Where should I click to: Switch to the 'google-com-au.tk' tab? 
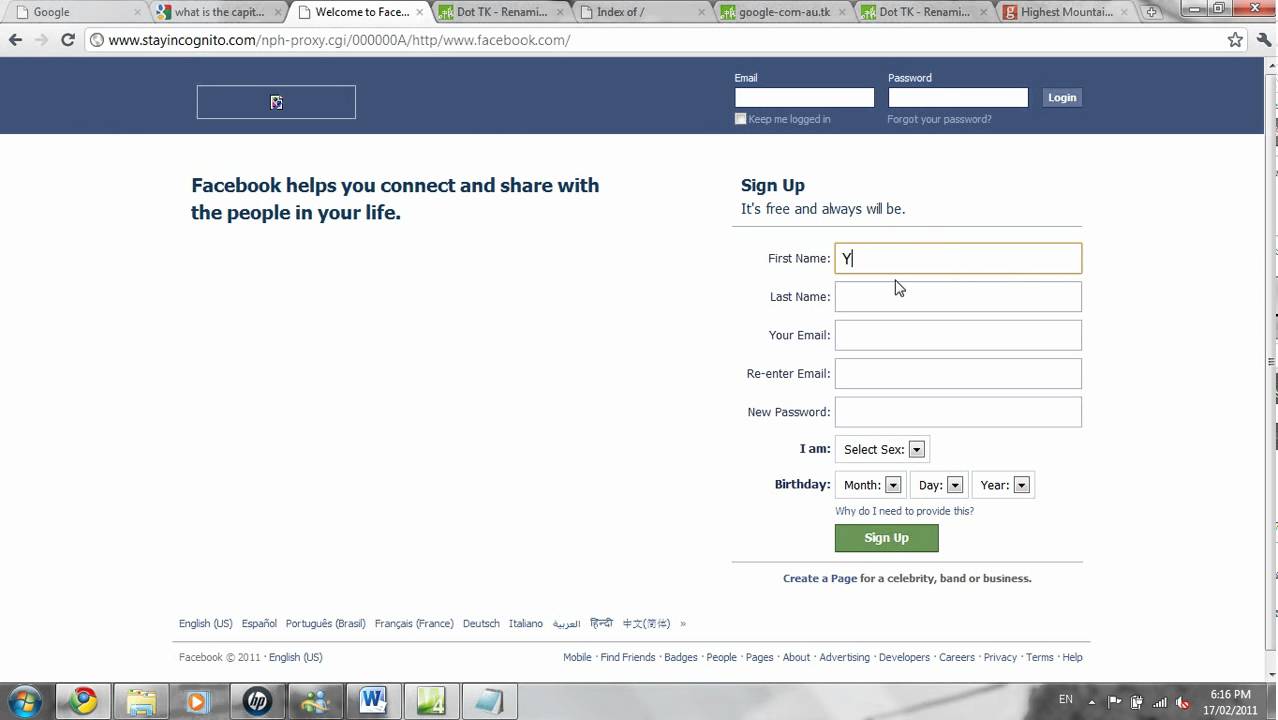(x=782, y=13)
